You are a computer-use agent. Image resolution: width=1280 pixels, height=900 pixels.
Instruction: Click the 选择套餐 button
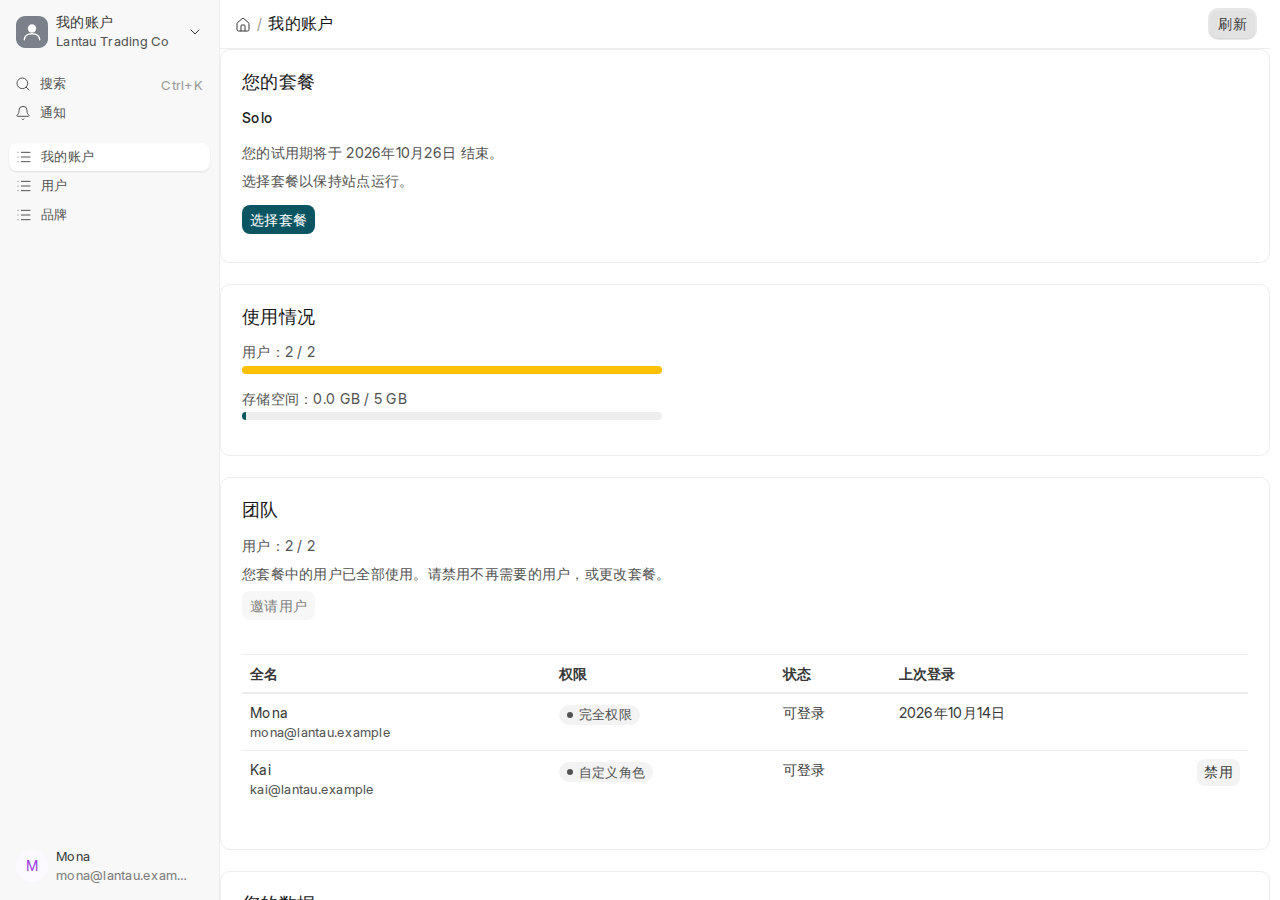point(278,220)
